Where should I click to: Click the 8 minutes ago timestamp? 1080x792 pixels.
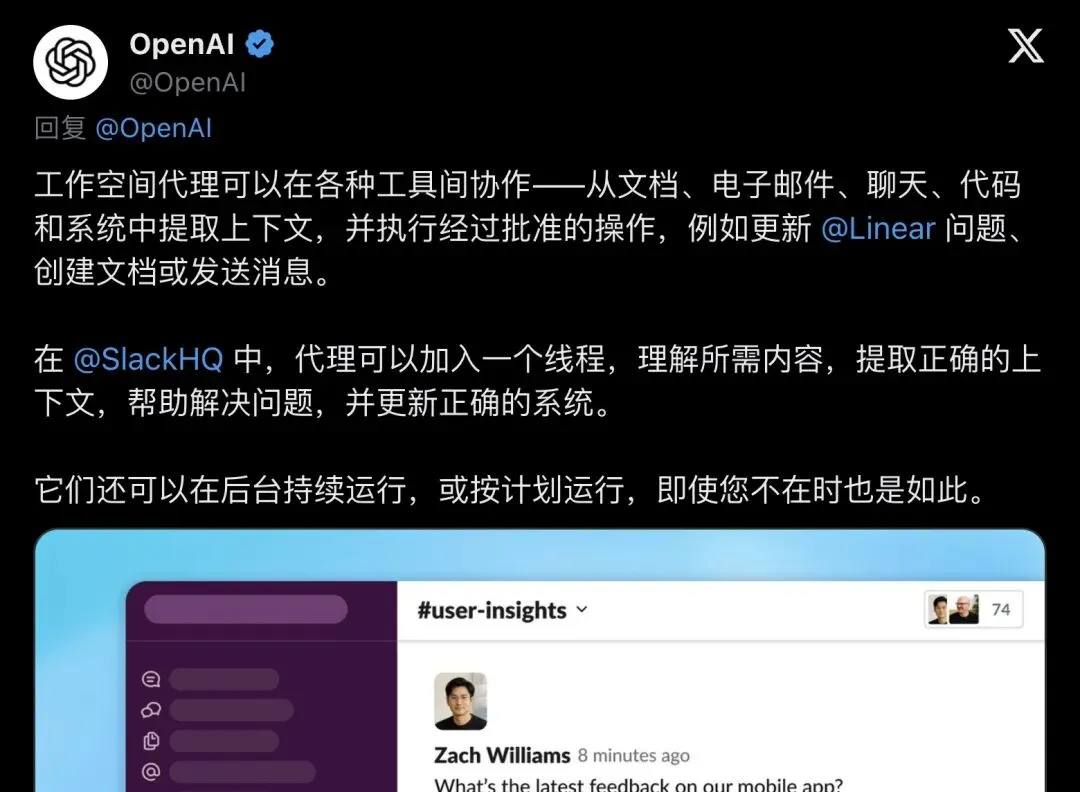click(634, 755)
